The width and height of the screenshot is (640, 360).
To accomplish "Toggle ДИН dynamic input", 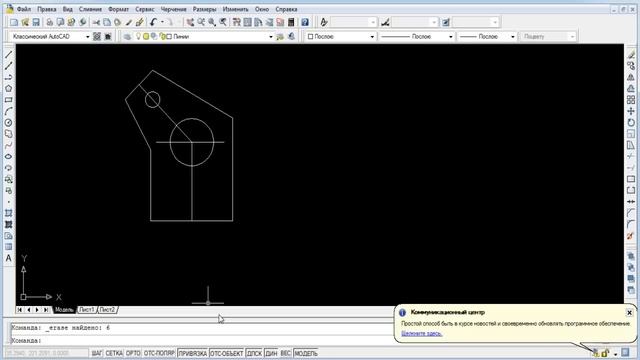I will [x=271, y=353].
